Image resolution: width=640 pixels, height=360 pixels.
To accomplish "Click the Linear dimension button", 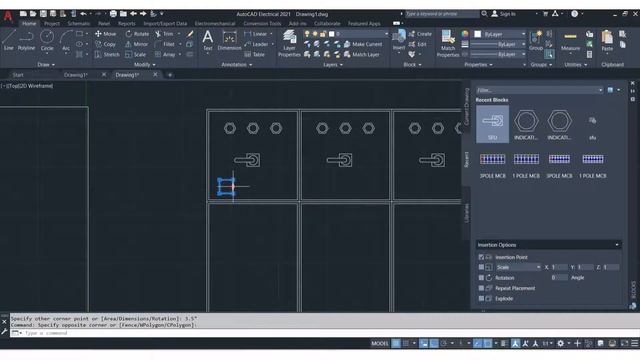I will 256,34.
